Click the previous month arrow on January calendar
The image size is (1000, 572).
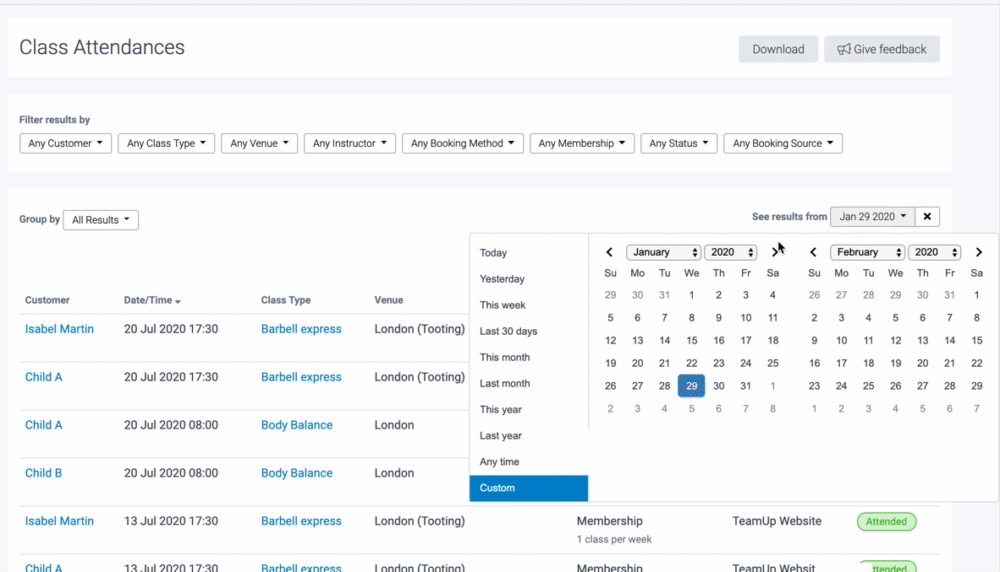tap(610, 253)
